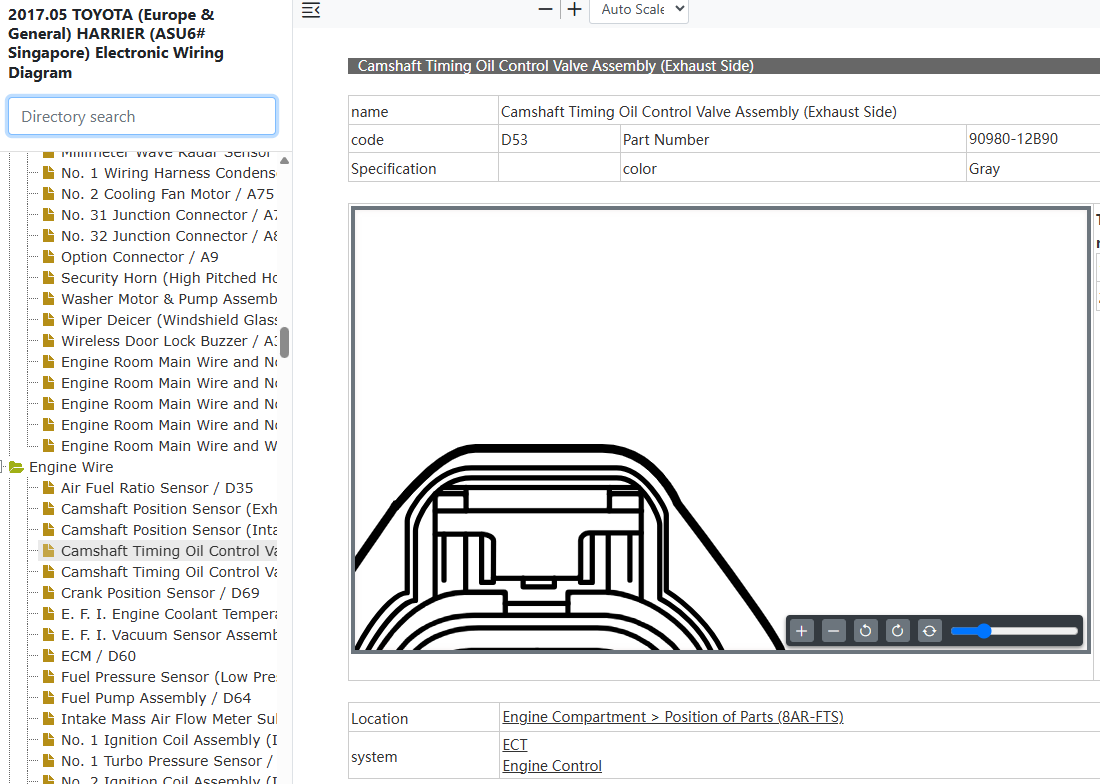1100x784 pixels.
Task: Click file icon beside No. 1 Turbo Pressure Sensor
Action: tap(48, 761)
